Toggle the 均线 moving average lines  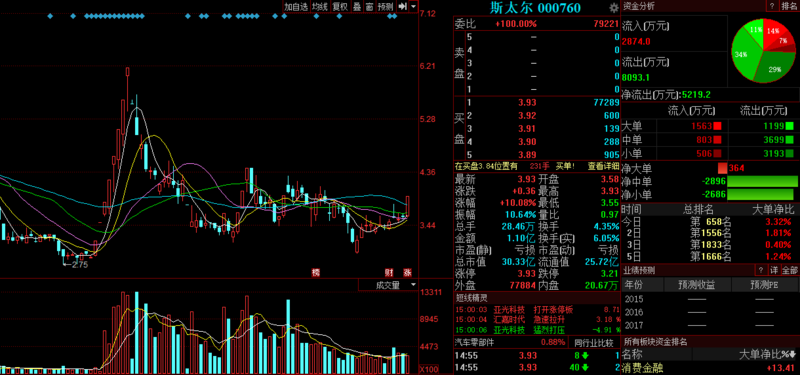pos(320,7)
